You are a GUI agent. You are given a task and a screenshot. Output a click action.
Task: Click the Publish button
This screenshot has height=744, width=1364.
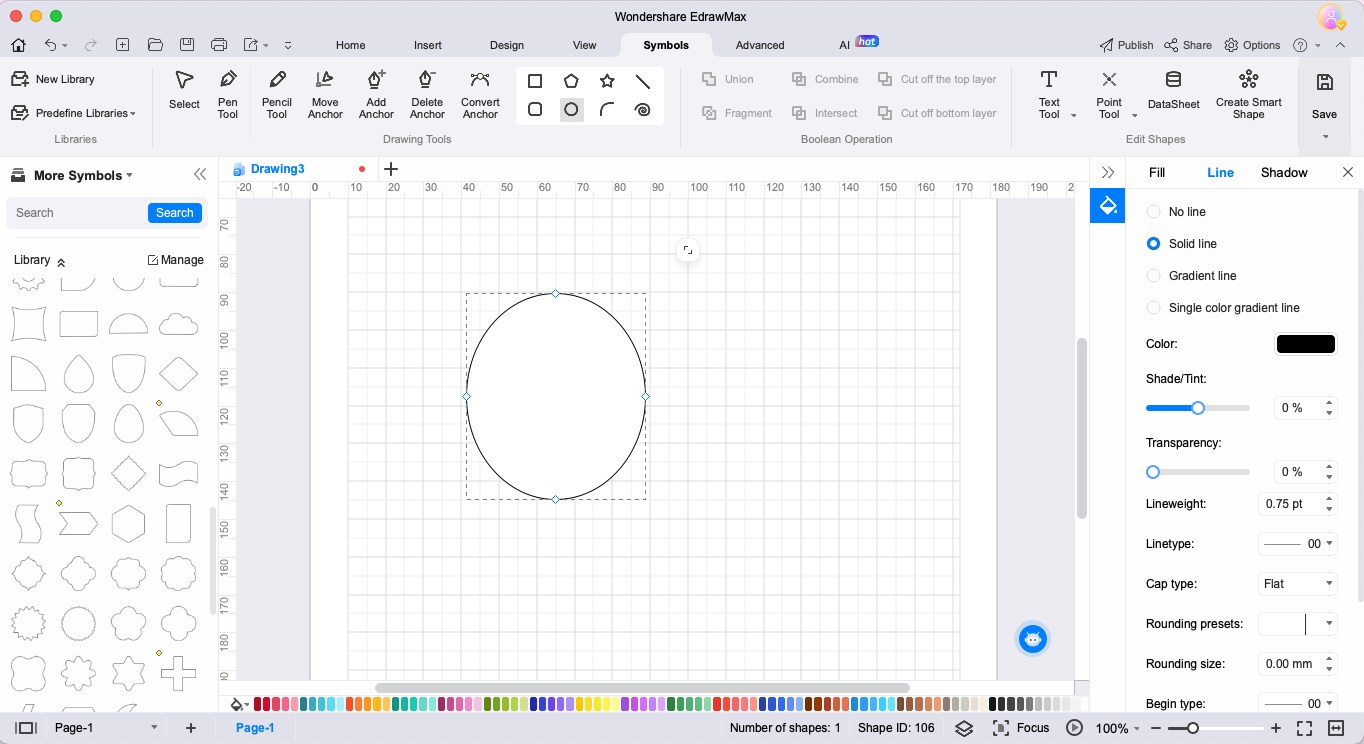click(1126, 45)
